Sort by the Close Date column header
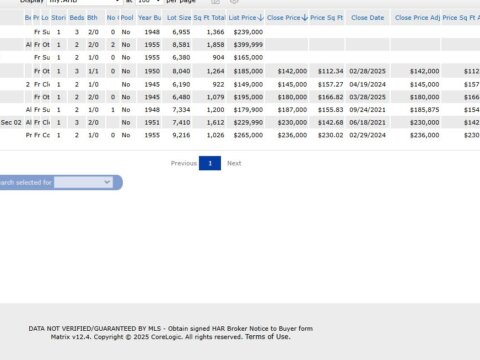 point(367,18)
